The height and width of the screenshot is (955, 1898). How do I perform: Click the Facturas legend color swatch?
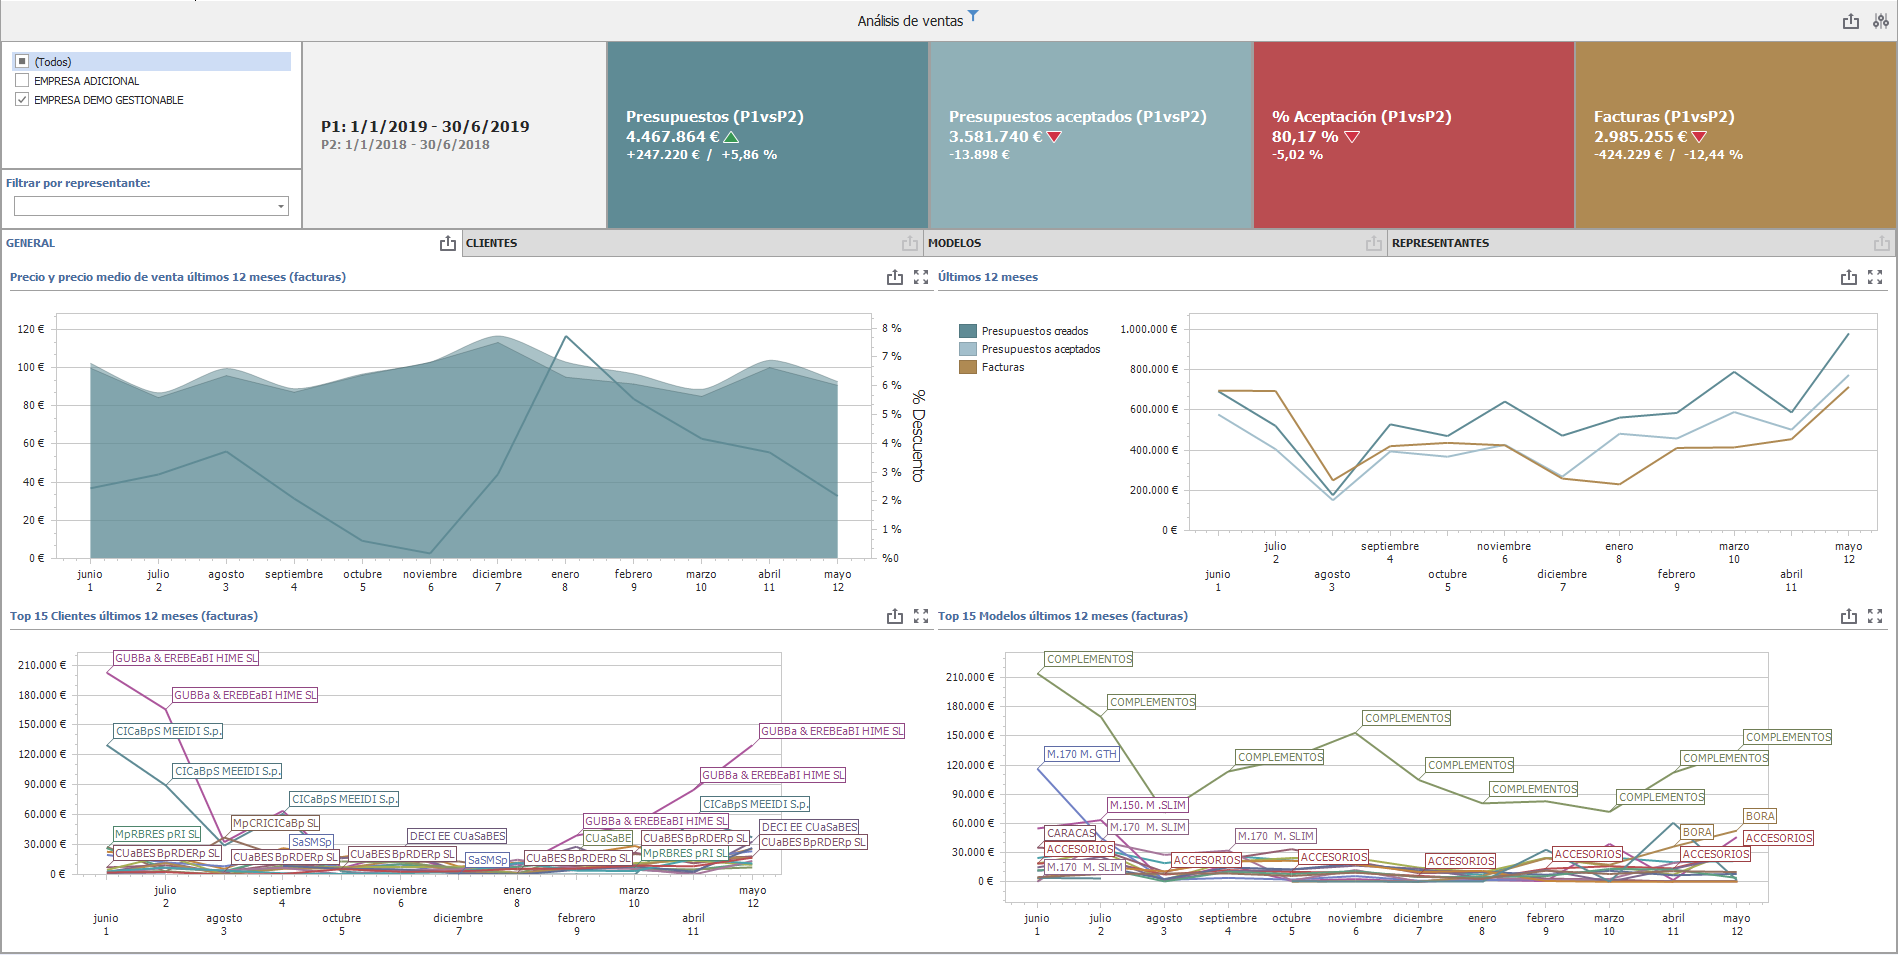coord(967,367)
